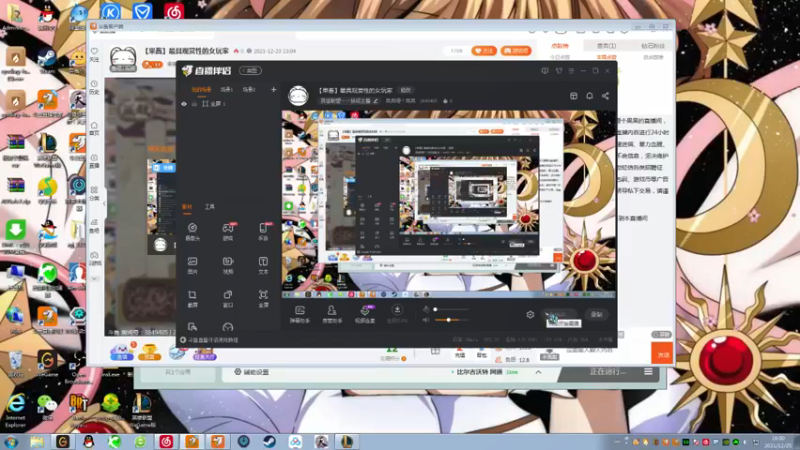Open streaming settings gear icon
The height and width of the screenshot is (450, 800).
tap(530, 315)
